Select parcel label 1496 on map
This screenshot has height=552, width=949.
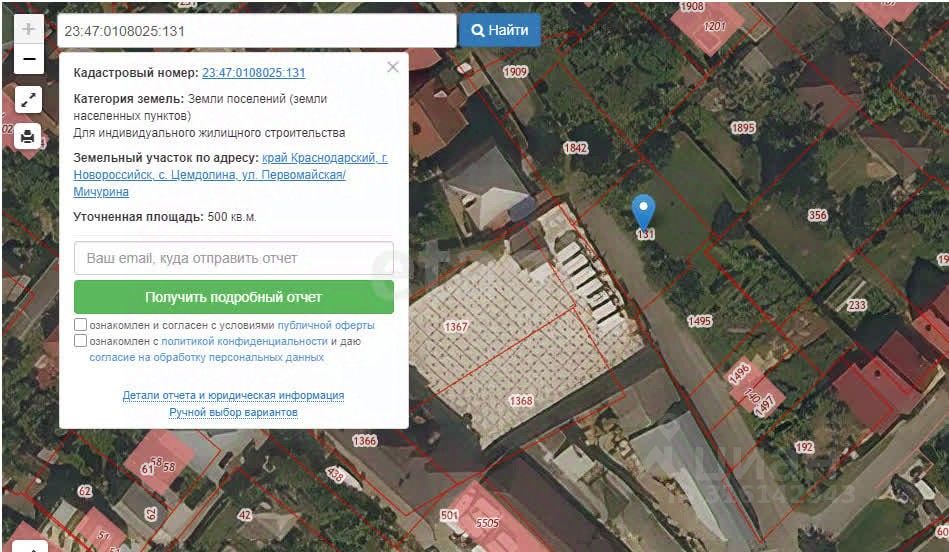coord(739,373)
